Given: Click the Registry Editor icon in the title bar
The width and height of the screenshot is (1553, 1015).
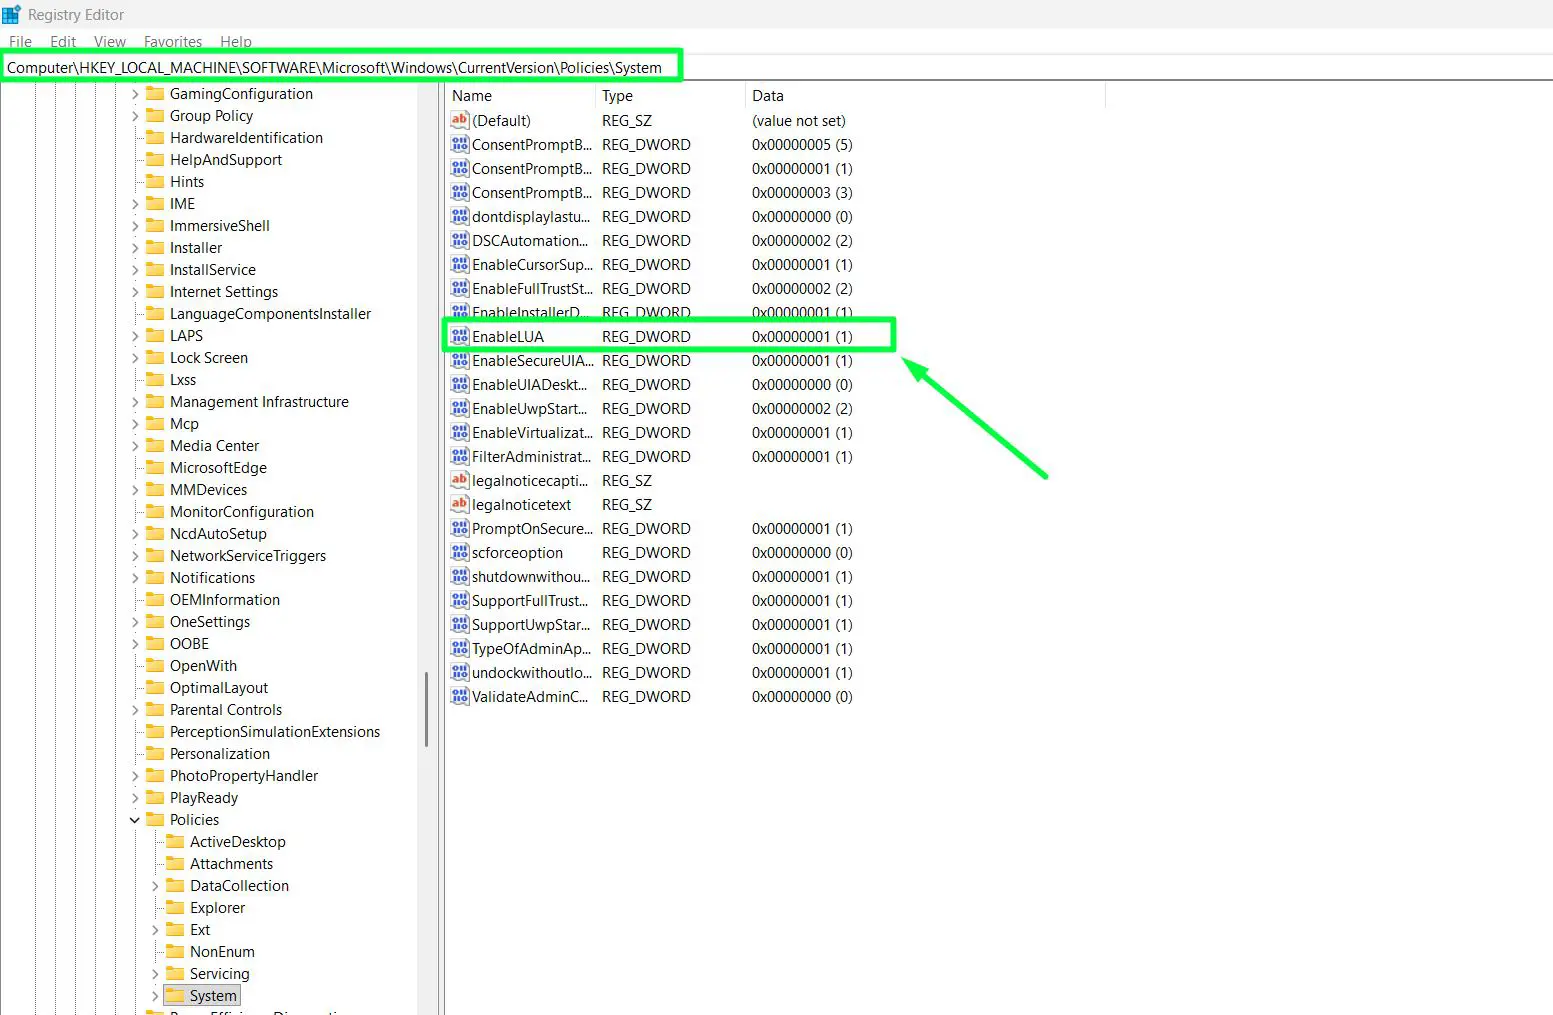Looking at the screenshot, I should point(10,14).
